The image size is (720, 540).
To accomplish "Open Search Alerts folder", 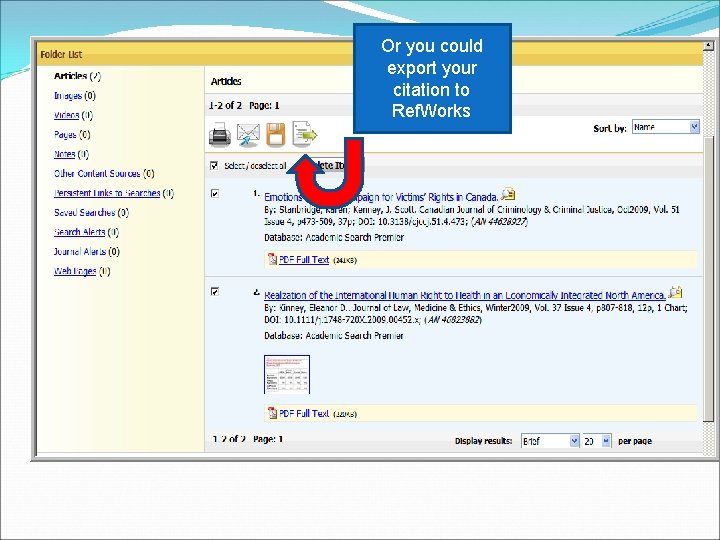I will (x=86, y=232).
